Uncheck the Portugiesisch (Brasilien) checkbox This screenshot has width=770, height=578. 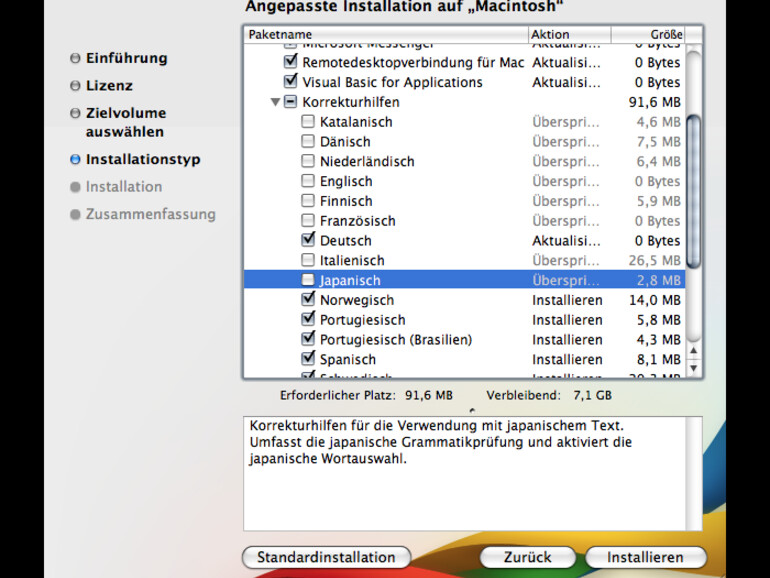308,338
